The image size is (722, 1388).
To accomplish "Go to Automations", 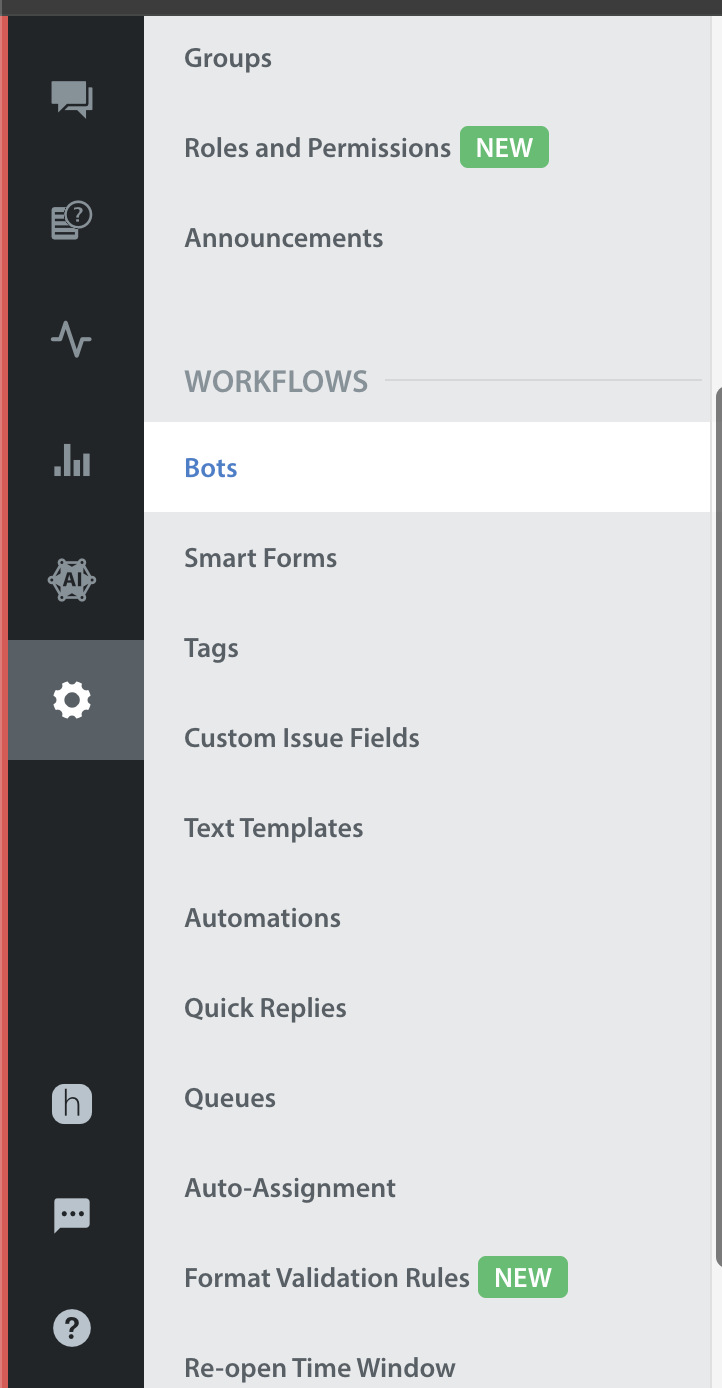I will [263, 918].
